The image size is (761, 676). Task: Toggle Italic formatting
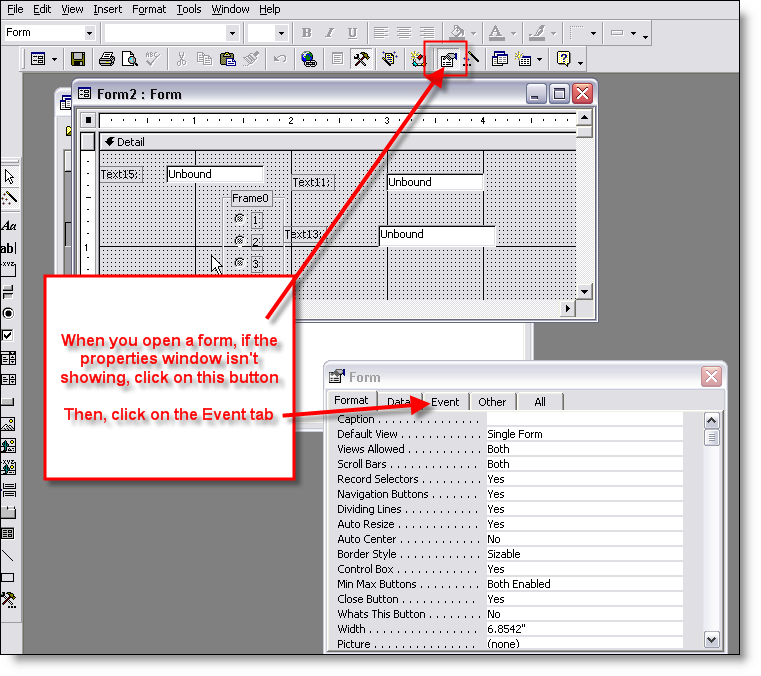click(x=330, y=33)
